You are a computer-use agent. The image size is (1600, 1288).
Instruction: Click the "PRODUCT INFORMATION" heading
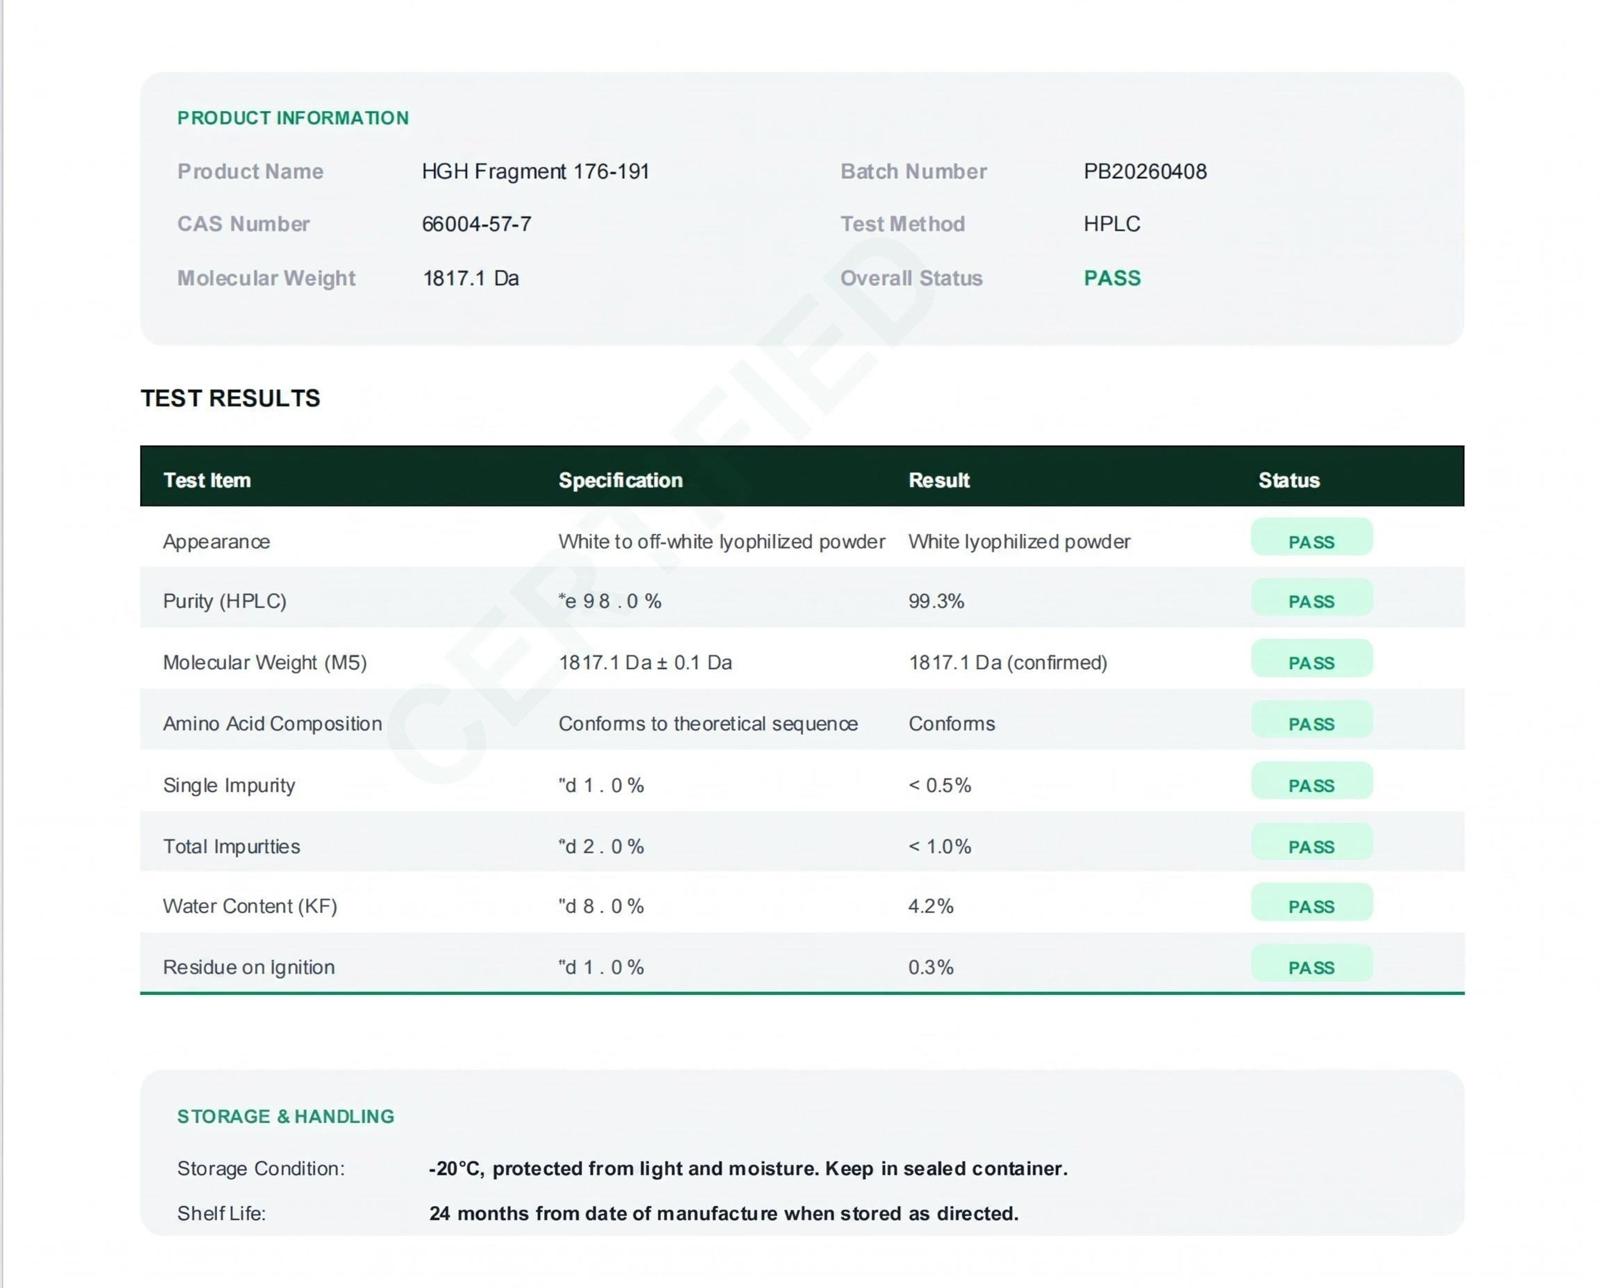(293, 118)
